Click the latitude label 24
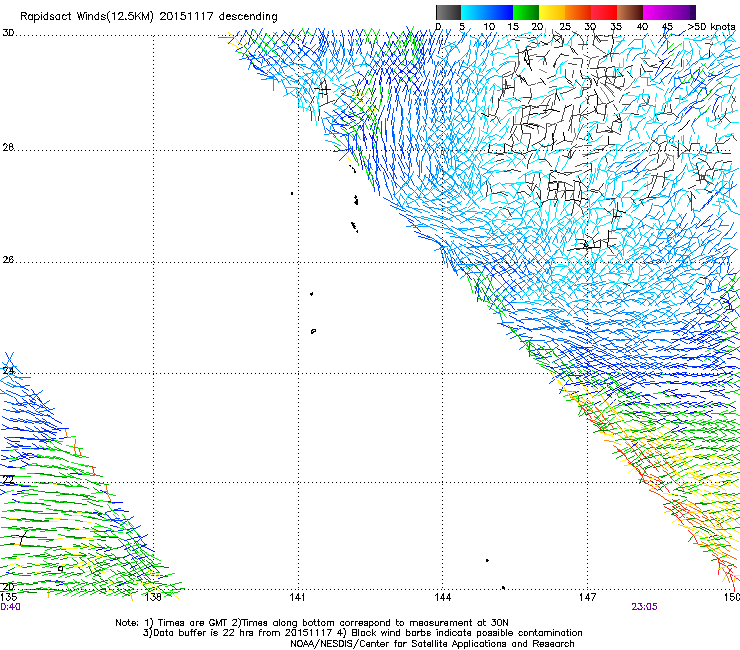The height and width of the screenshot is (650, 740). point(8,371)
